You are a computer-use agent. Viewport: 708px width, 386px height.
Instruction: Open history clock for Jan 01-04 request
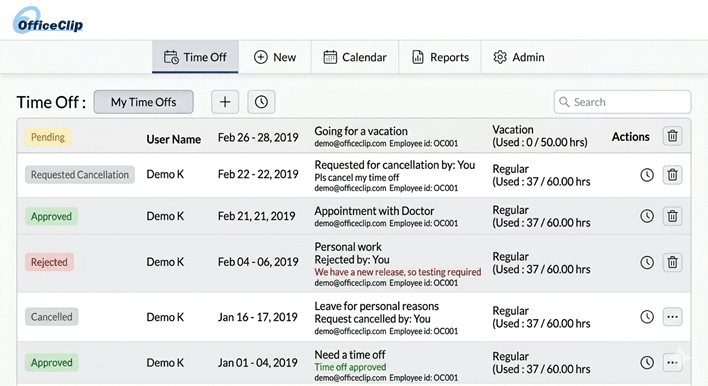pos(647,362)
